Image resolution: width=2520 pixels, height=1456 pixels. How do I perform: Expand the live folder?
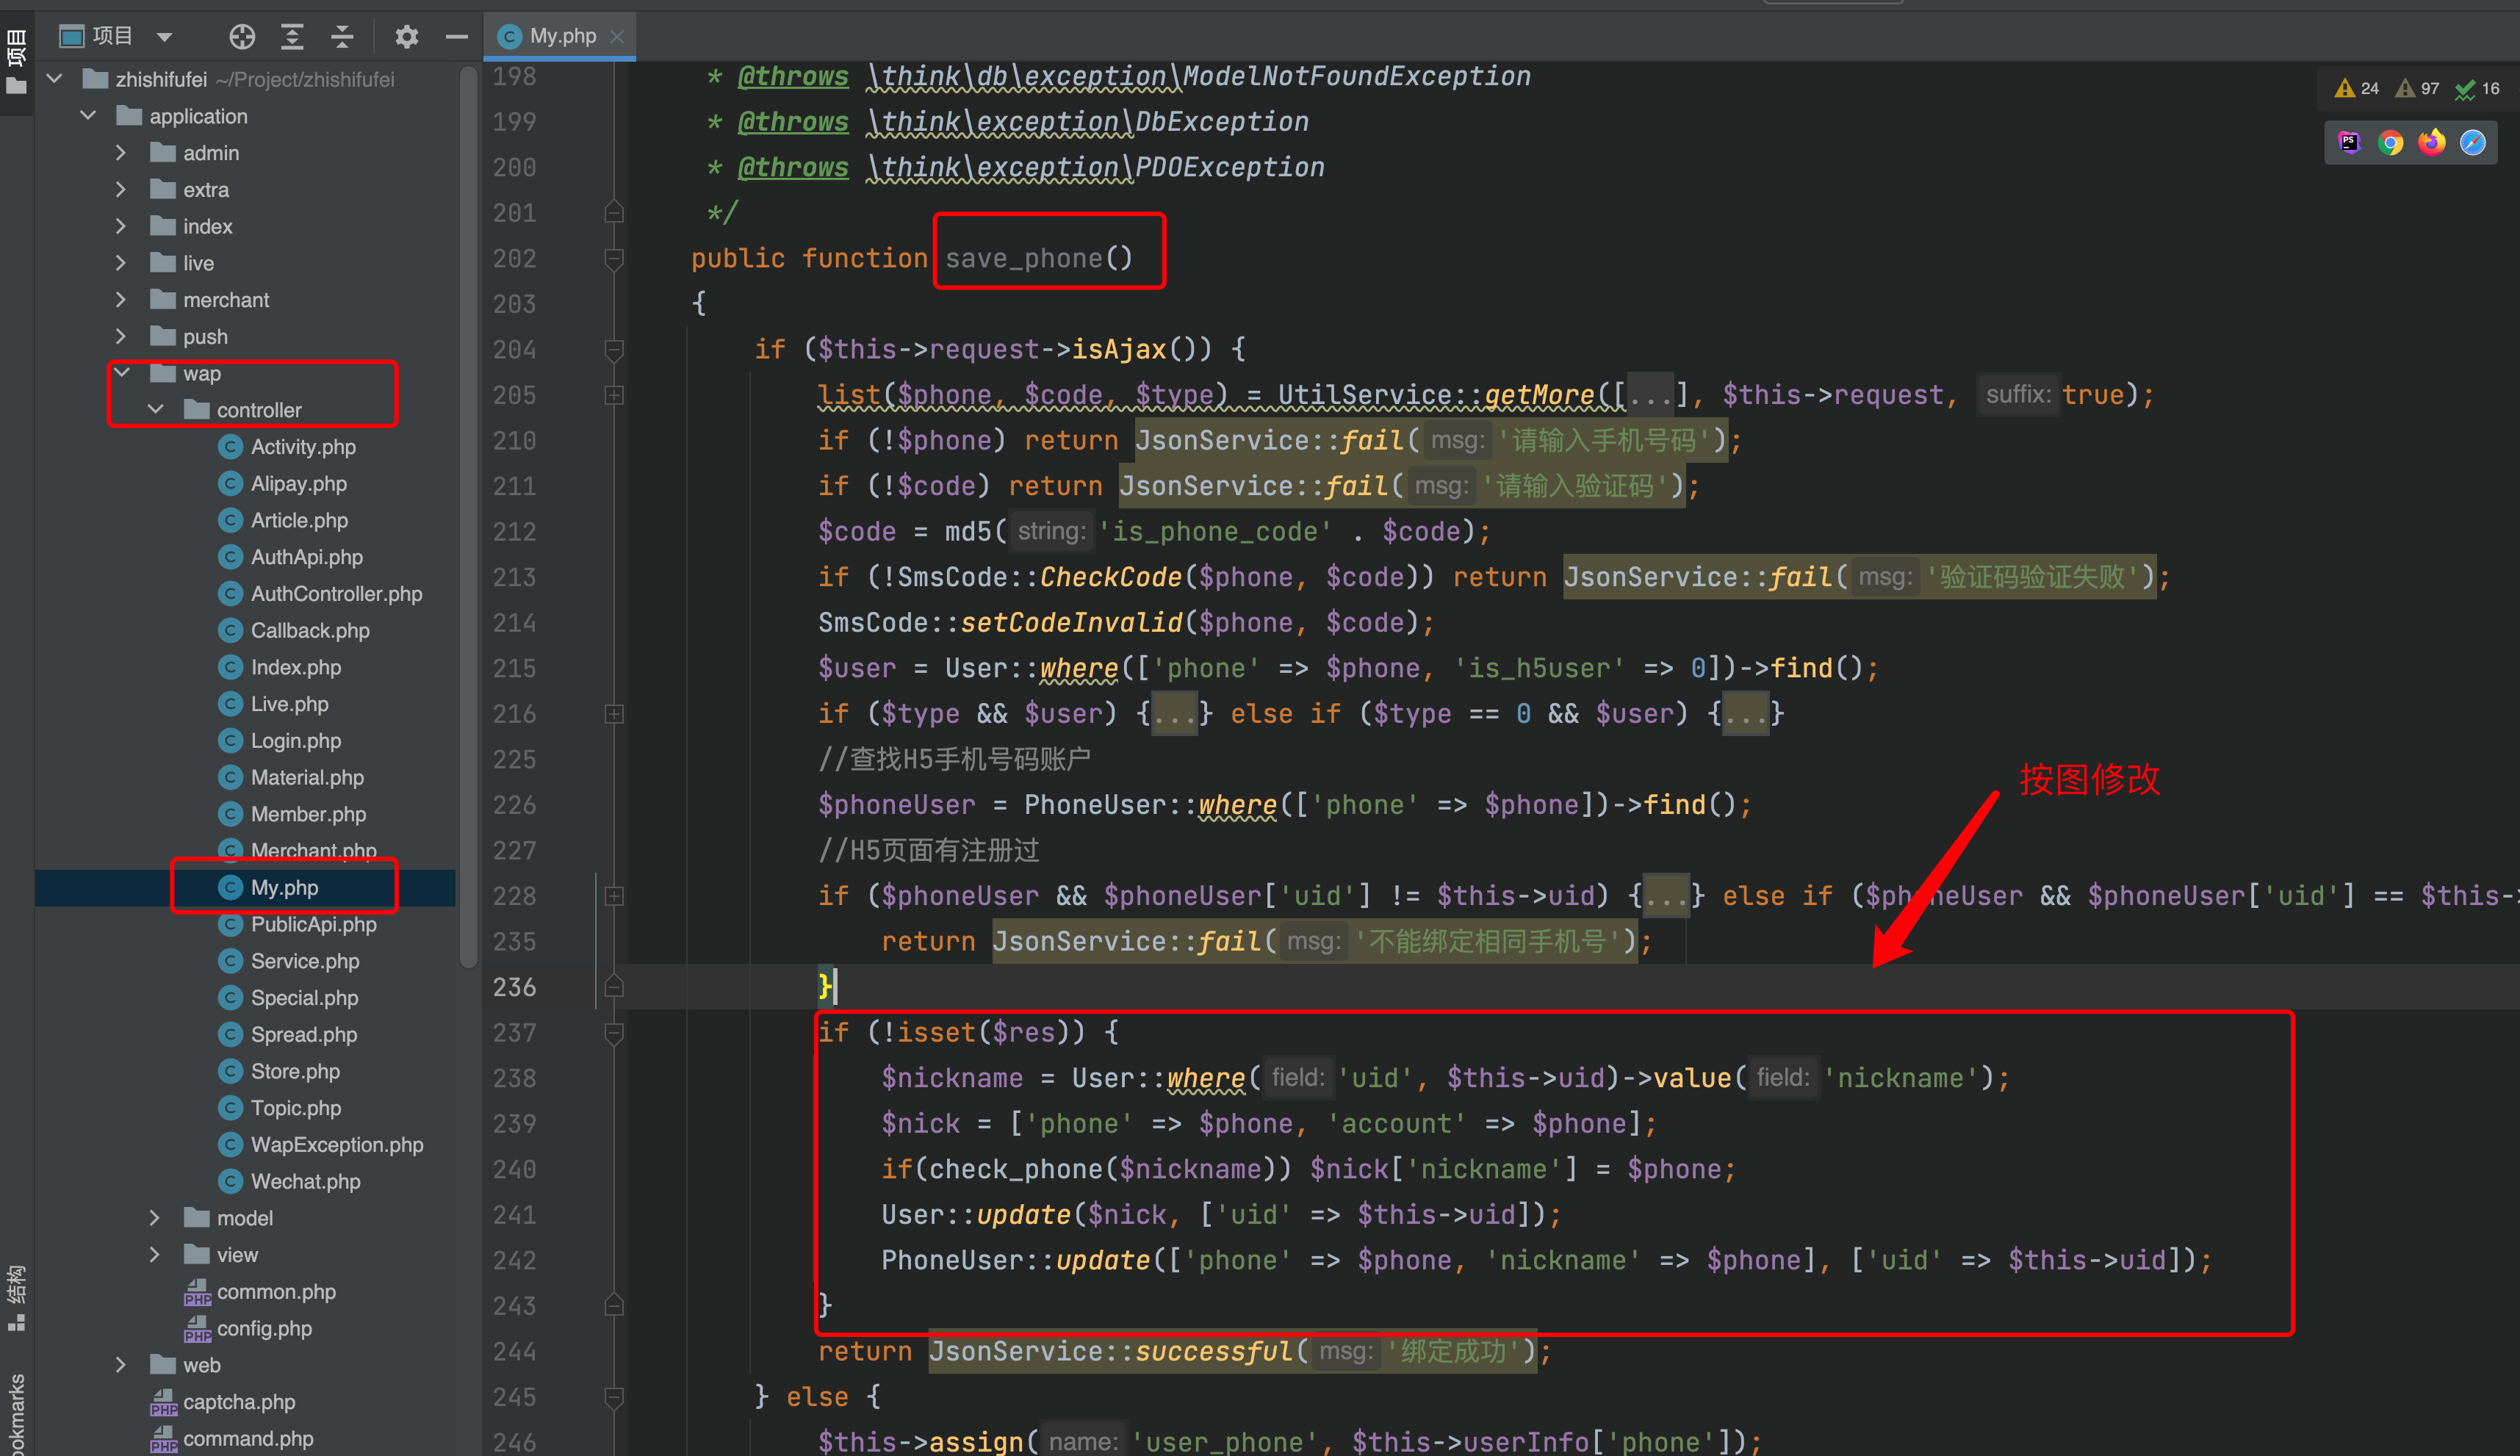[x=121, y=263]
